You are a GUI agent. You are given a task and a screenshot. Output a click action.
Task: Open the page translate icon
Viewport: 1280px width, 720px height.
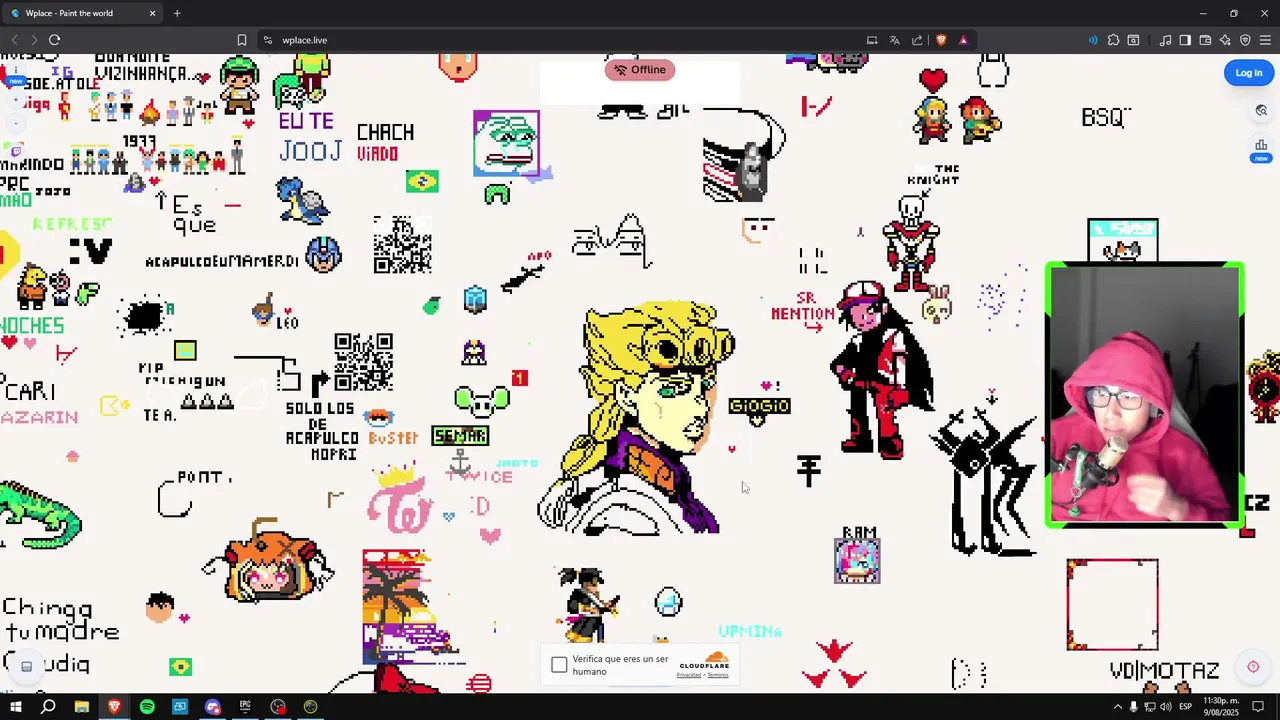coord(894,40)
